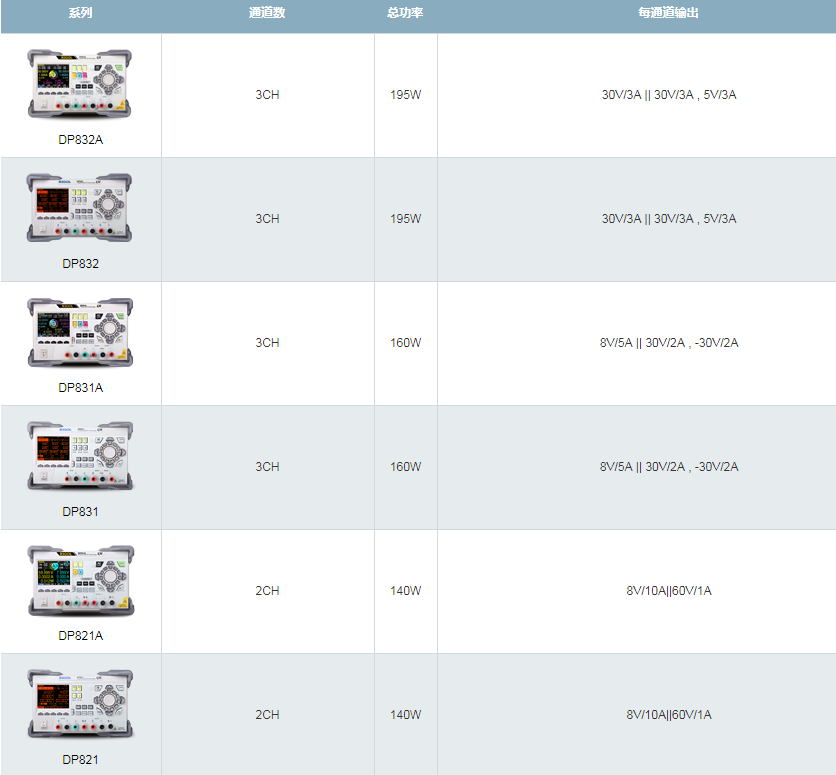Click the DP832 model name

click(x=81, y=264)
